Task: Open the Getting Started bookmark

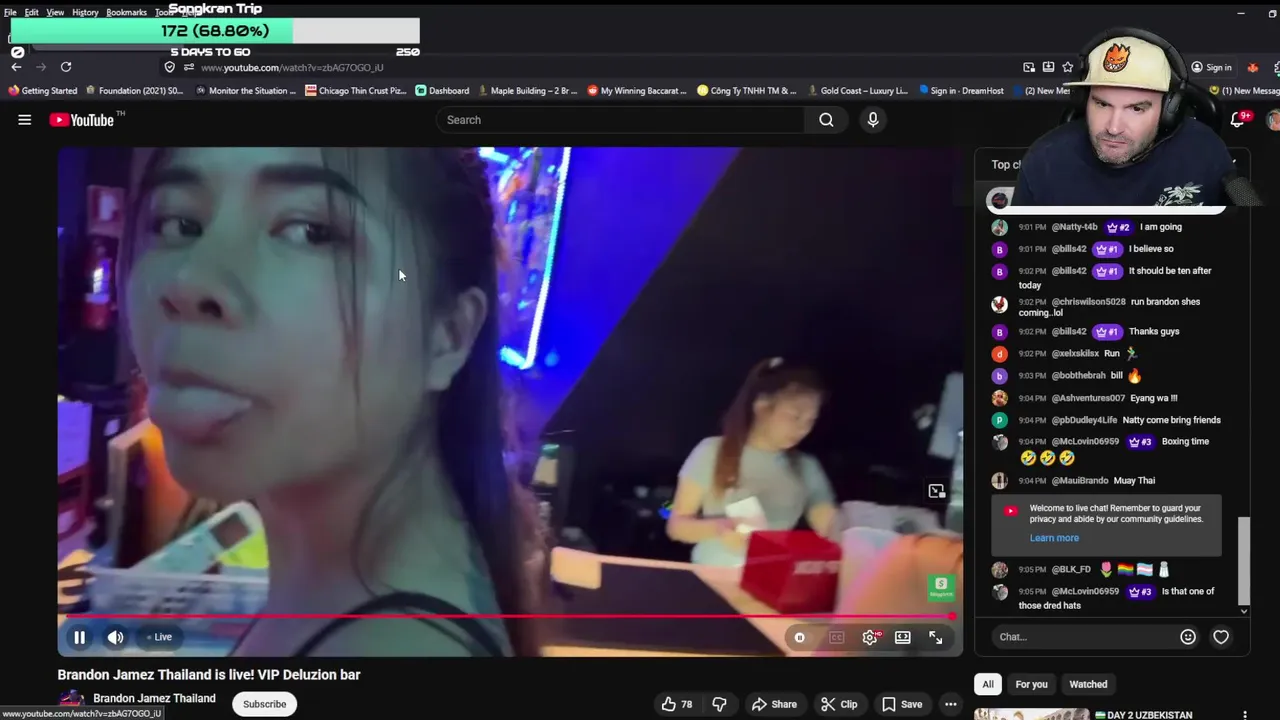Action: pyautogui.click(x=42, y=91)
